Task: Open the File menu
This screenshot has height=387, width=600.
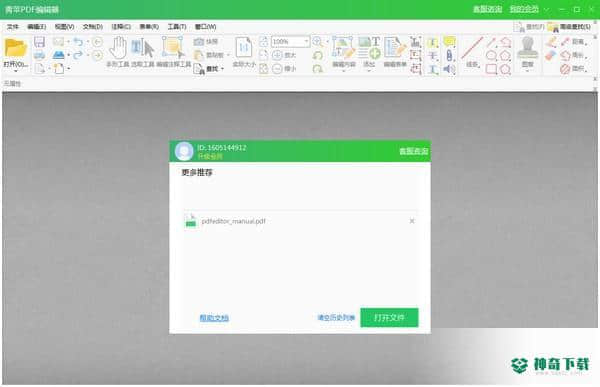Action: point(13,27)
